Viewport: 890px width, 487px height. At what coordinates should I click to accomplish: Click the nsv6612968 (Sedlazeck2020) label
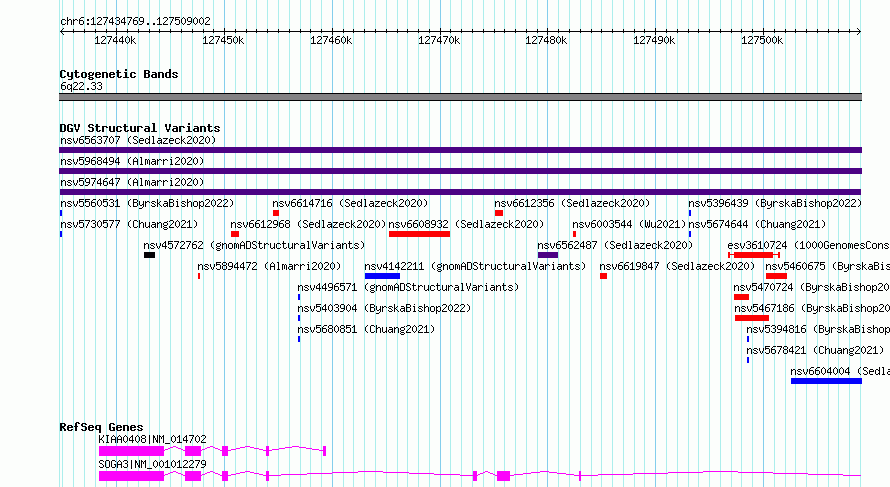click(308, 224)
